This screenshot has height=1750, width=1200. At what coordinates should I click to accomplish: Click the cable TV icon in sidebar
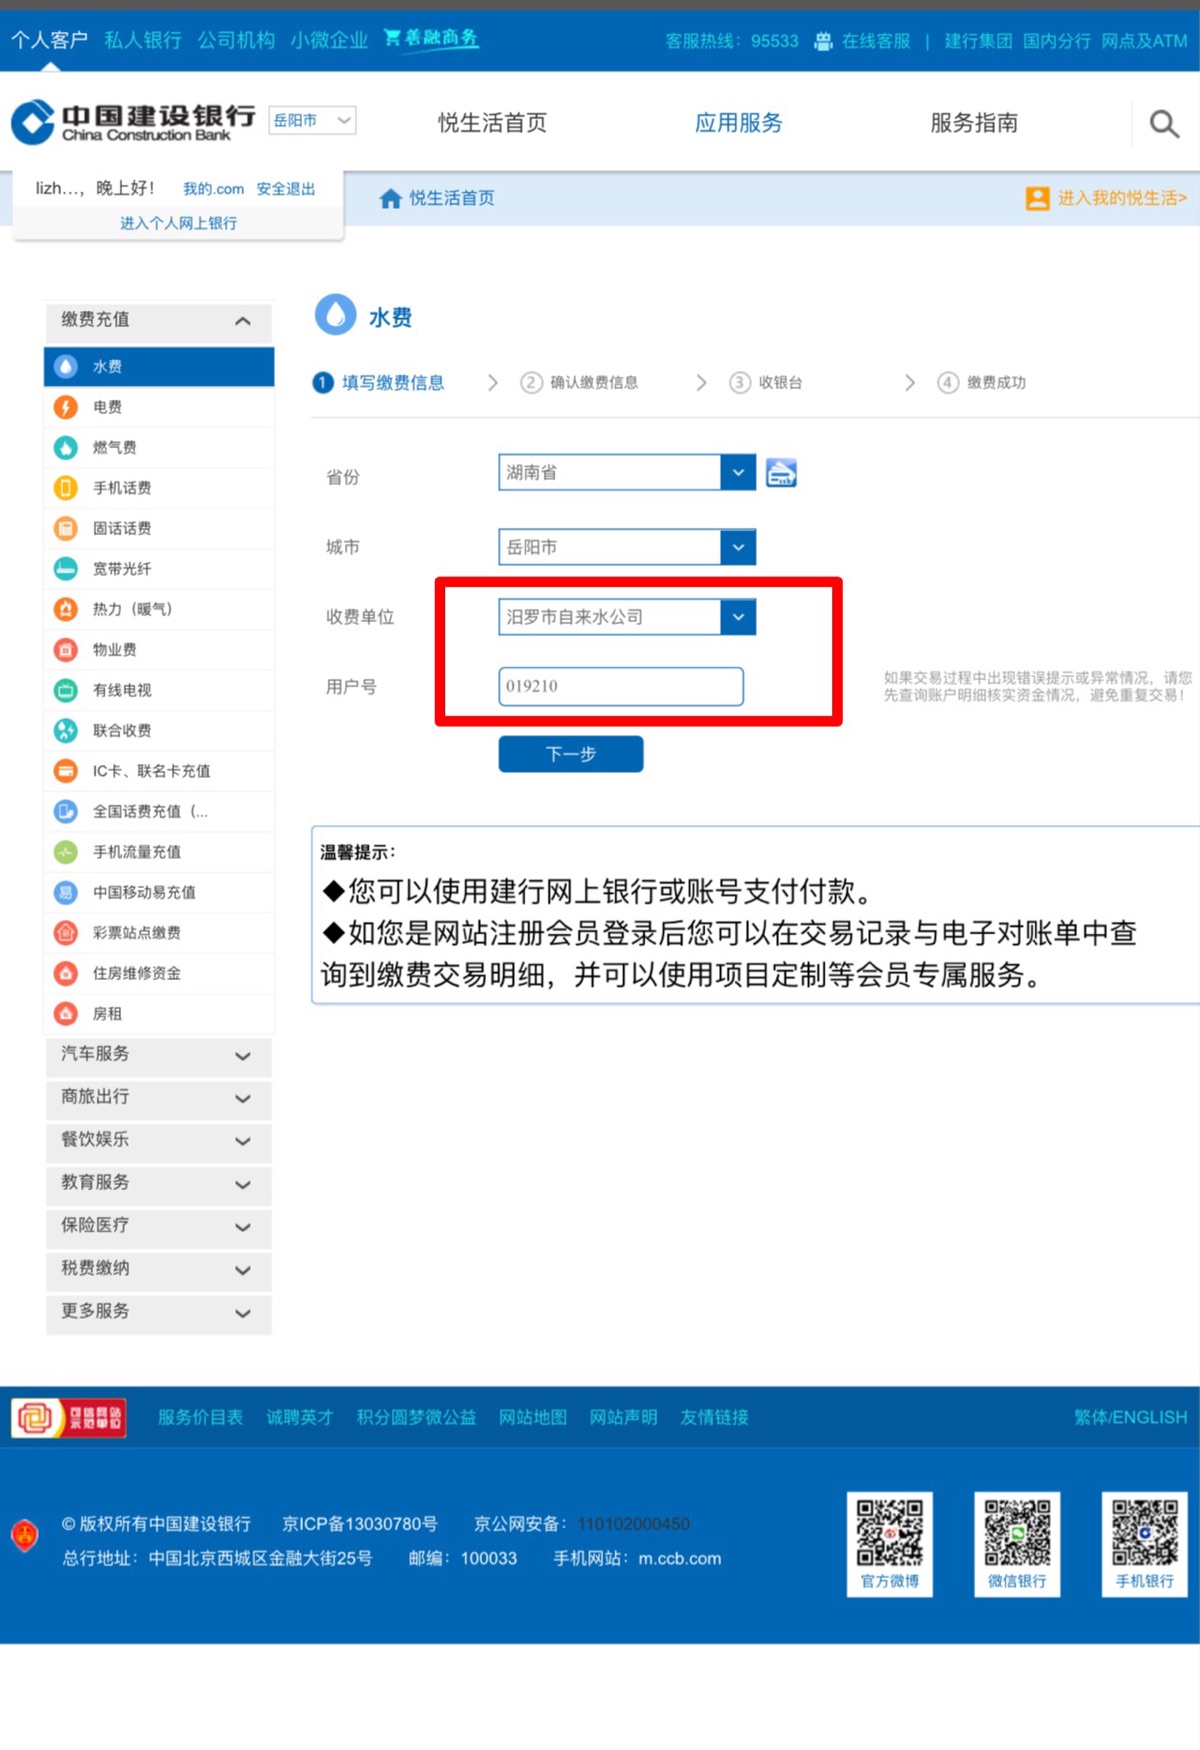pos(65,690)
